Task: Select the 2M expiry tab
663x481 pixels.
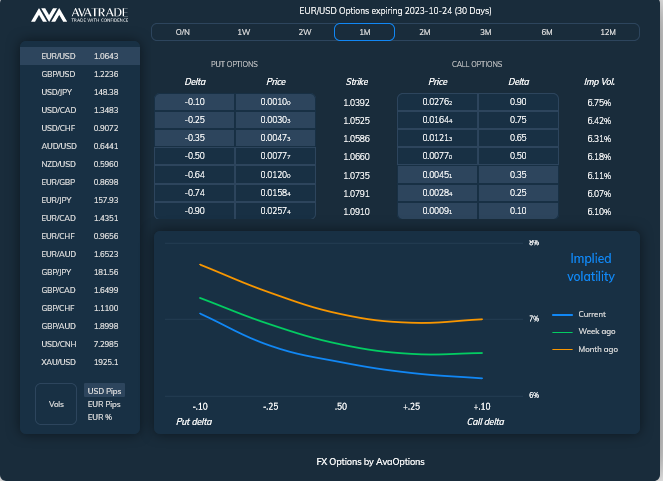Action: 425,32
